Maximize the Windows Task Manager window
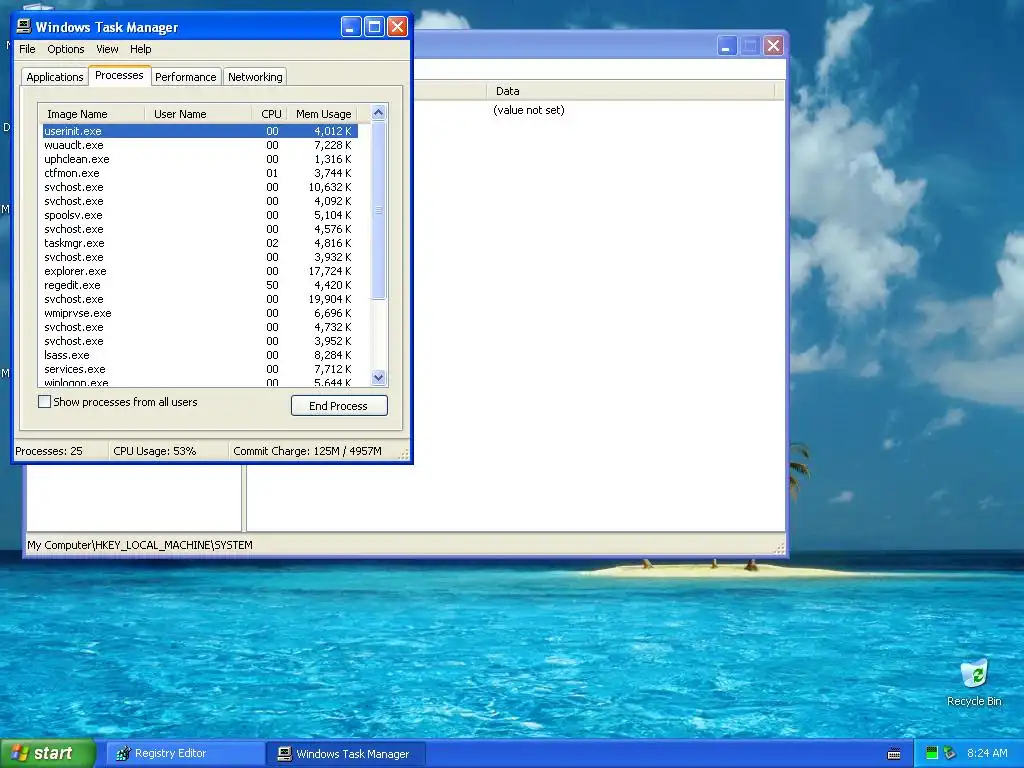The height and width of the screenshot is (768, 1024). pyautogui.click(x=374, y=27)
